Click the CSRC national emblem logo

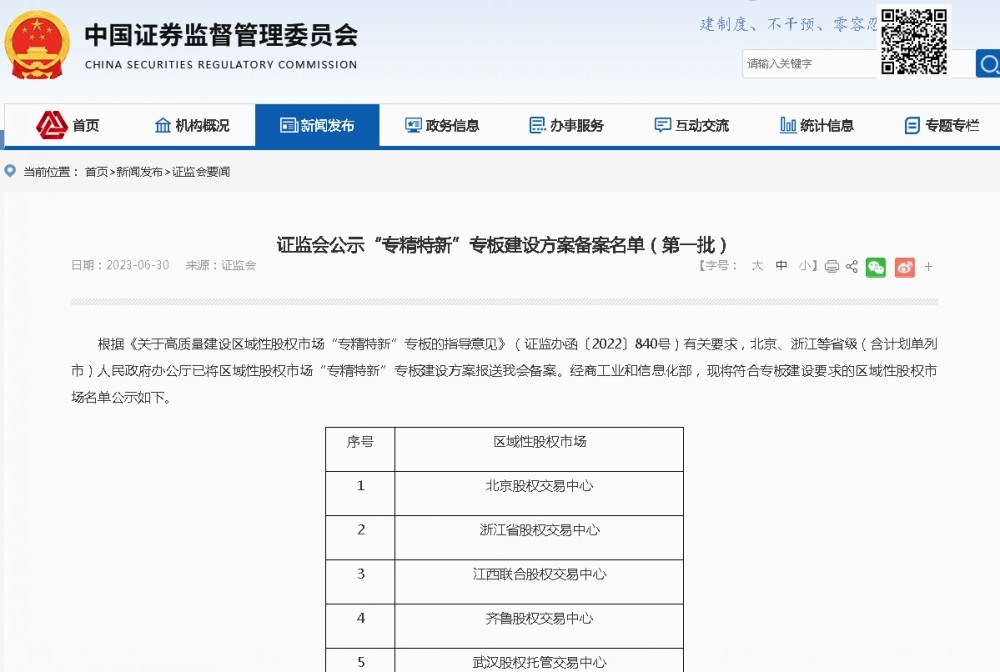coord(37,45)
